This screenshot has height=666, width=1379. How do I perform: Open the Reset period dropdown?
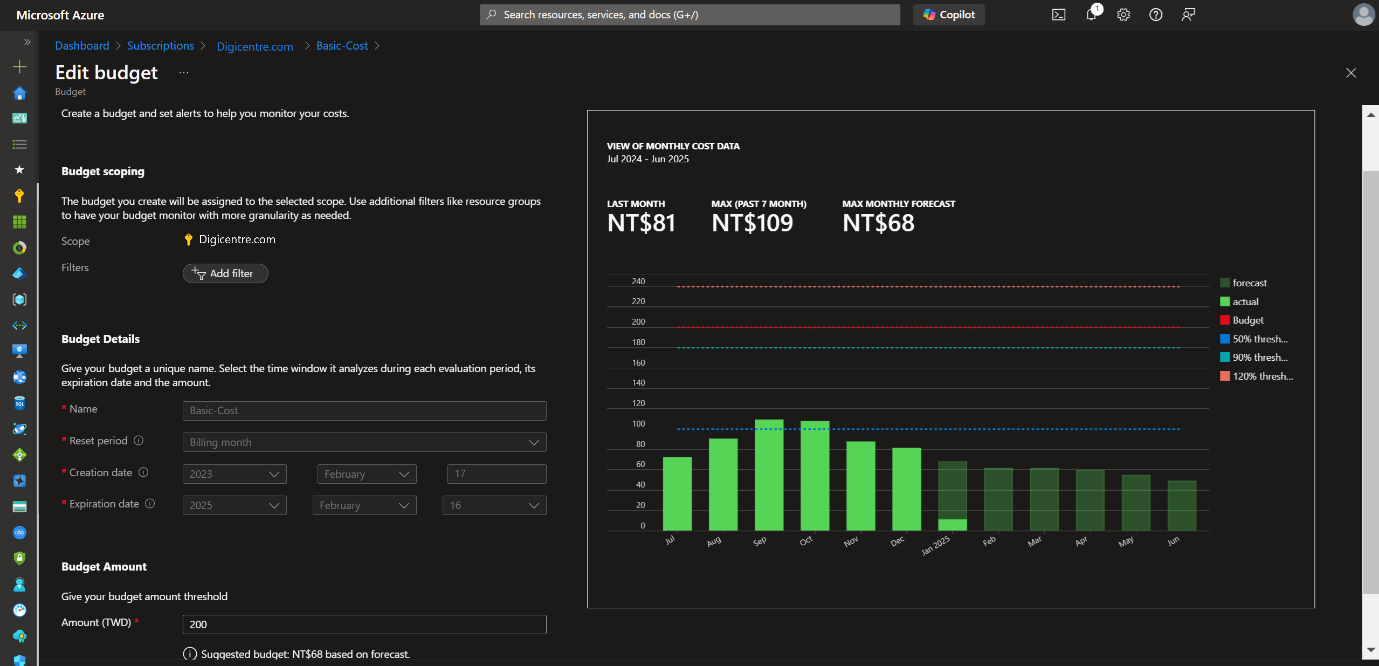pyautogui.click(x=365, y=442)
